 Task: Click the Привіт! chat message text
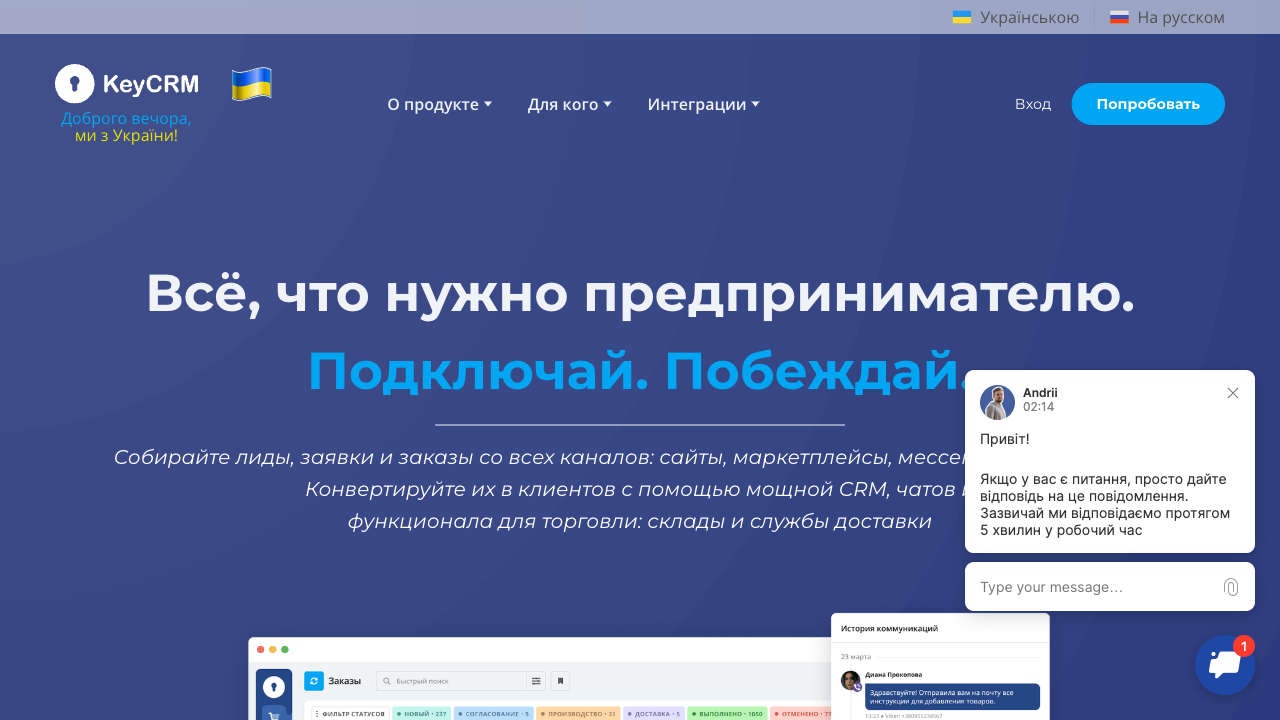point(1005,438)
